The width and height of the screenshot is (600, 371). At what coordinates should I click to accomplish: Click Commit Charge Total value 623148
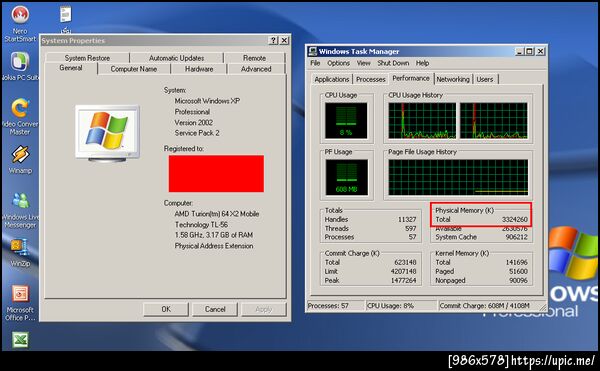coord(405,262)
